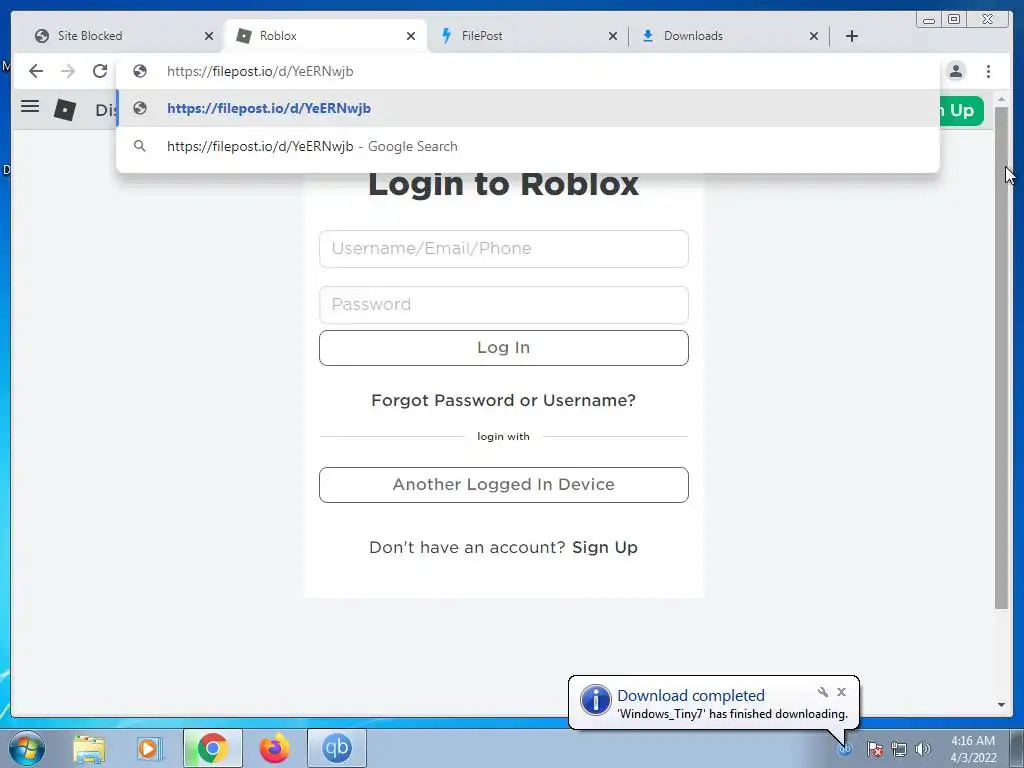Screen dimensions: 1024x768
Task: Click the browser forward arrow
Action: (68, 71)
